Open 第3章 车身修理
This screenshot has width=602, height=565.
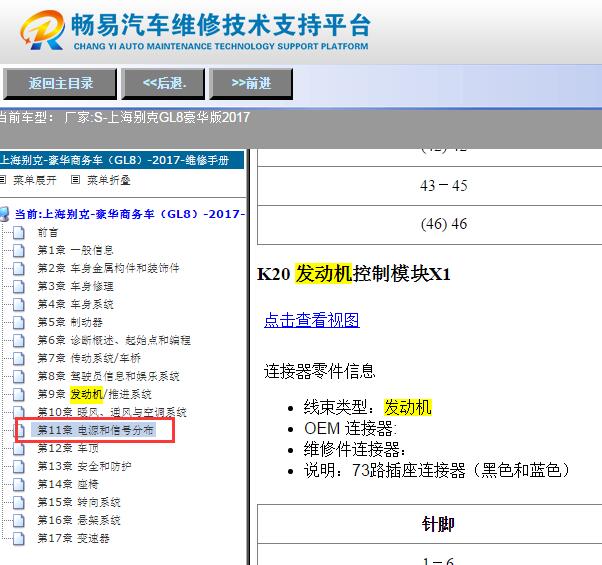[75, 286]
